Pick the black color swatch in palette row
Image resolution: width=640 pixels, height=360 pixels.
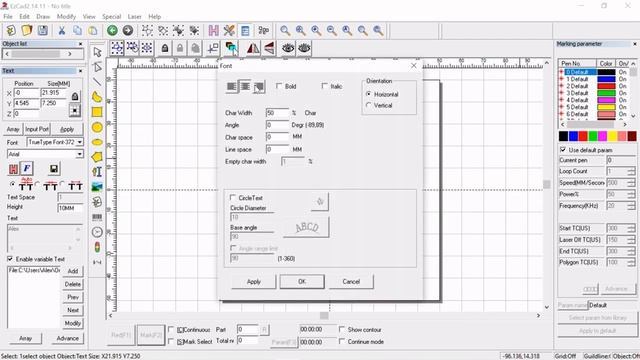563,136
